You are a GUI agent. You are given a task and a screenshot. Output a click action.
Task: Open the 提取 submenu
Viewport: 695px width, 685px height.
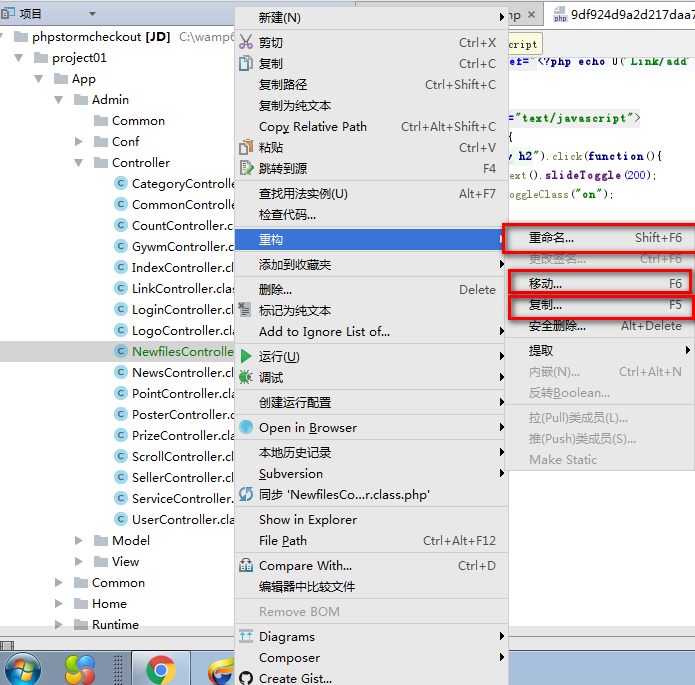click(x=599, y=350)
